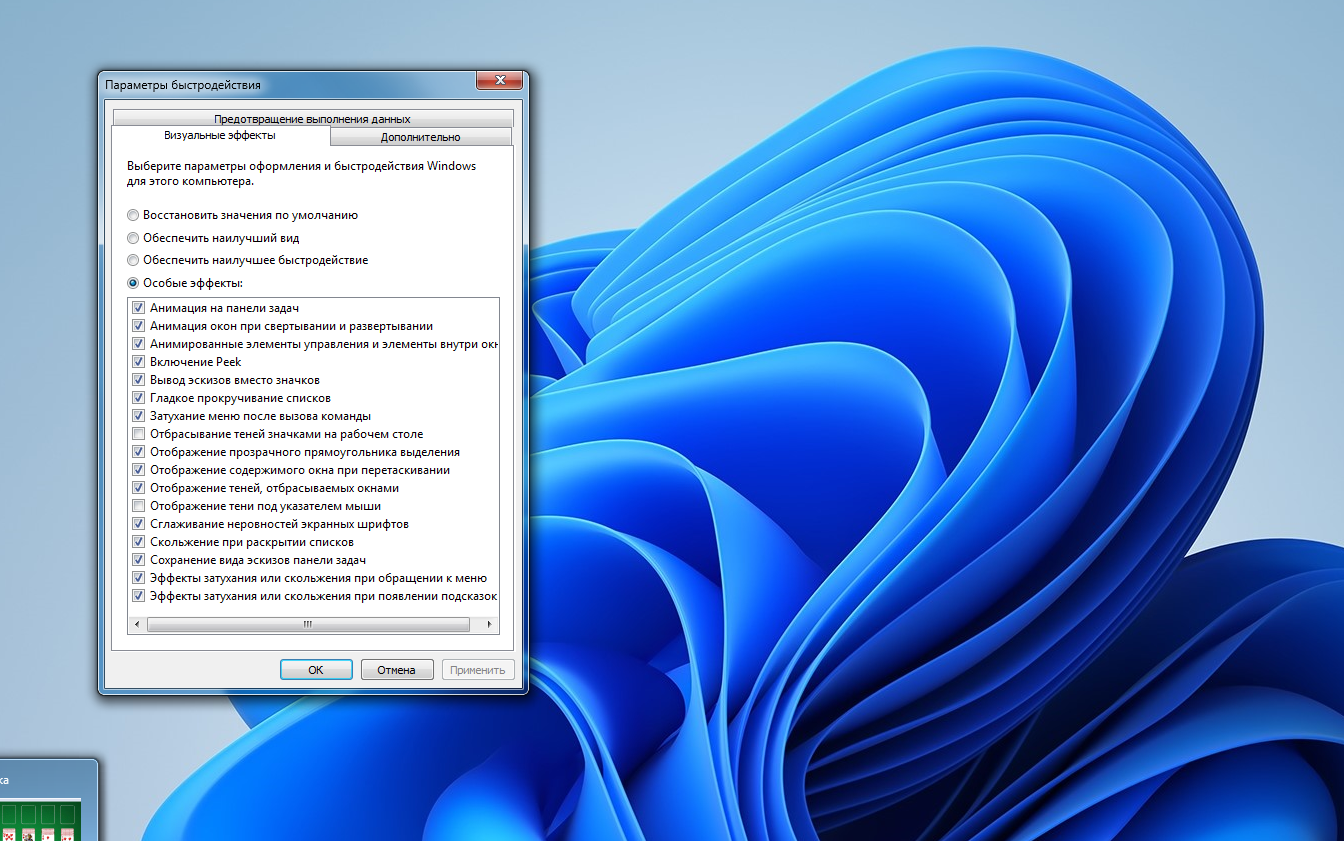Toggle Гладкое прокручивание списков
The height and width of the screenshot is (841, 1344).
pyautogui.click(x=138, y=398)
